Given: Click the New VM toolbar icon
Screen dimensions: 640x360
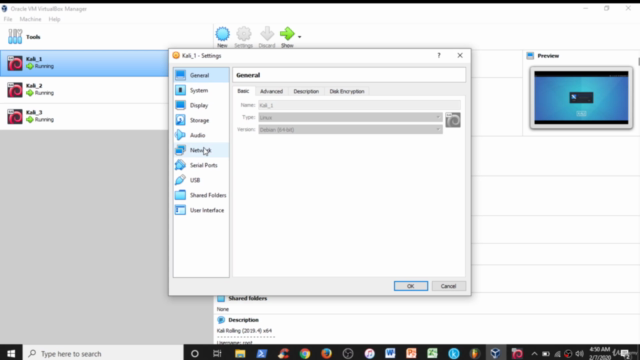Looking at the screenshot, I should pyautogui.click(x=222, y=34).
